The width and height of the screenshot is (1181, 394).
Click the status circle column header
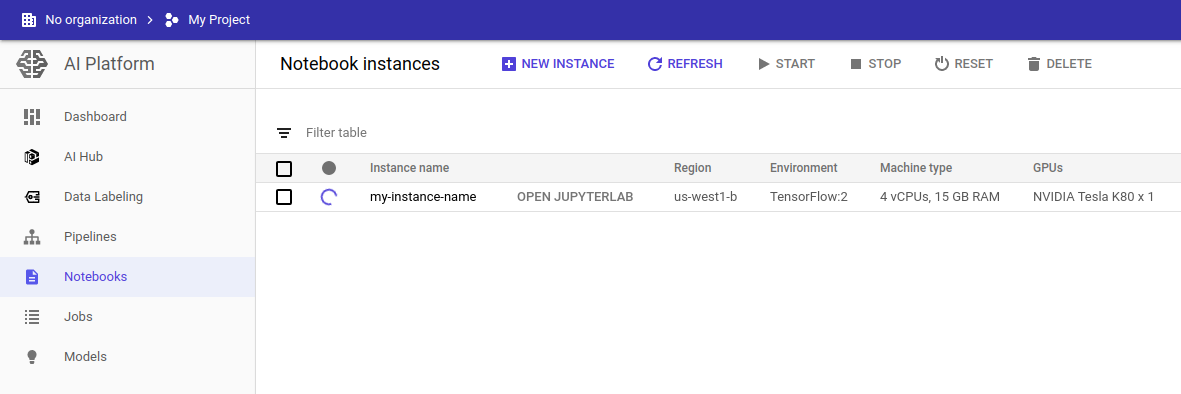tap(329, 168)
